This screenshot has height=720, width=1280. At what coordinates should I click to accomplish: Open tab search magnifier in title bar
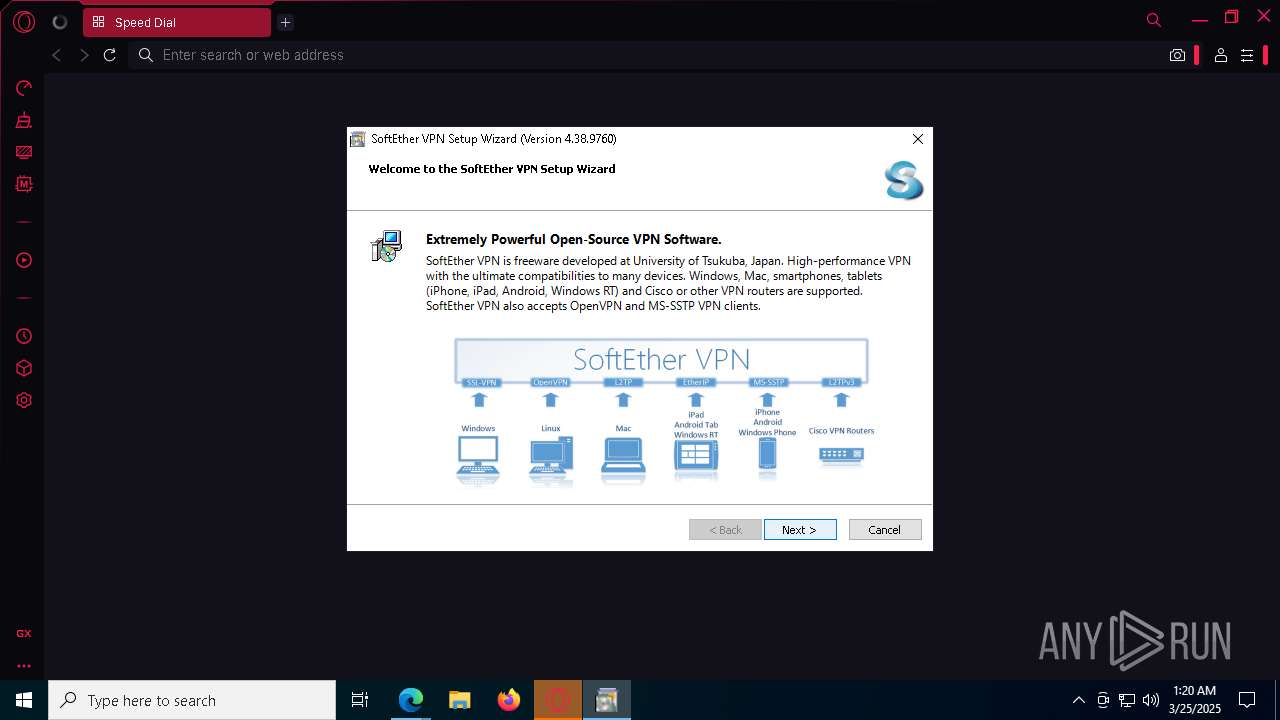[1153, 20]
